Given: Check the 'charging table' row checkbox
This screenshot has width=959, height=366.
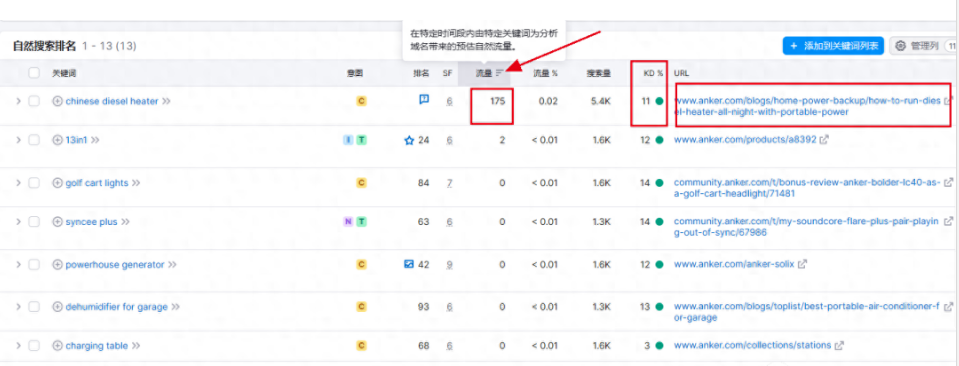Looking at the screenshot, I should (34, 346).
